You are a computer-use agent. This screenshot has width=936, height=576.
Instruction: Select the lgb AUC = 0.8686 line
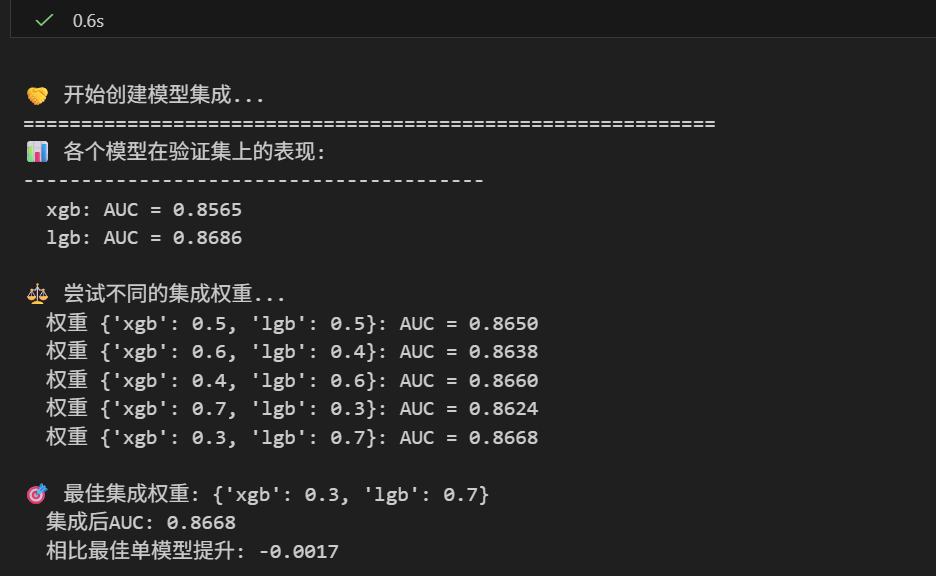coord(144,238)
